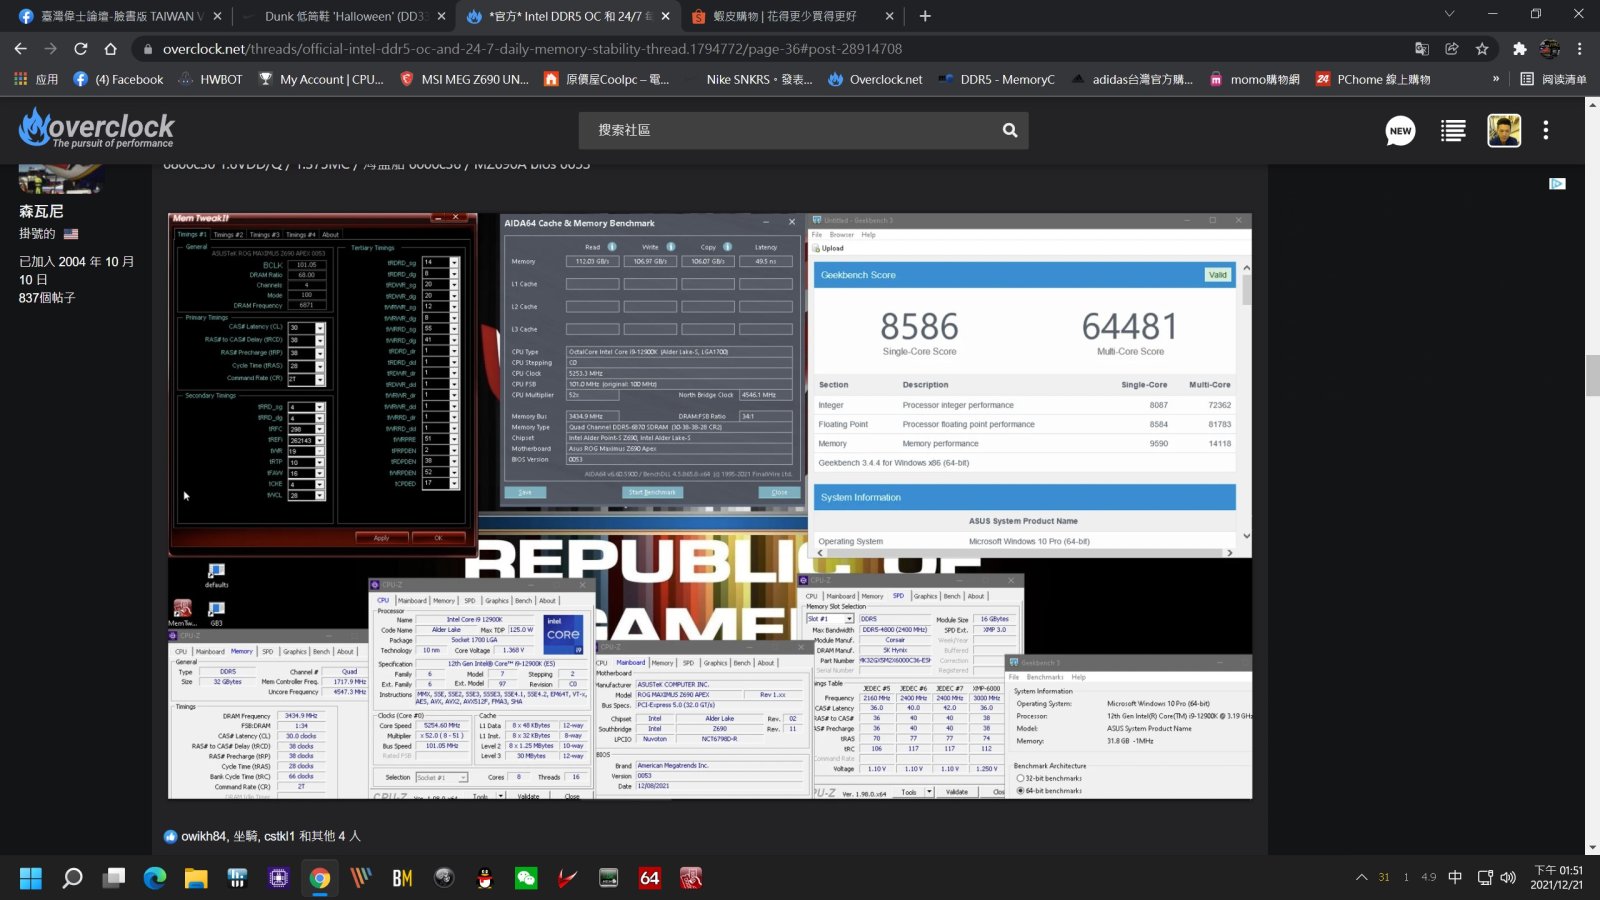Open the NEW posts bubble icon

tap(1400, 130)
